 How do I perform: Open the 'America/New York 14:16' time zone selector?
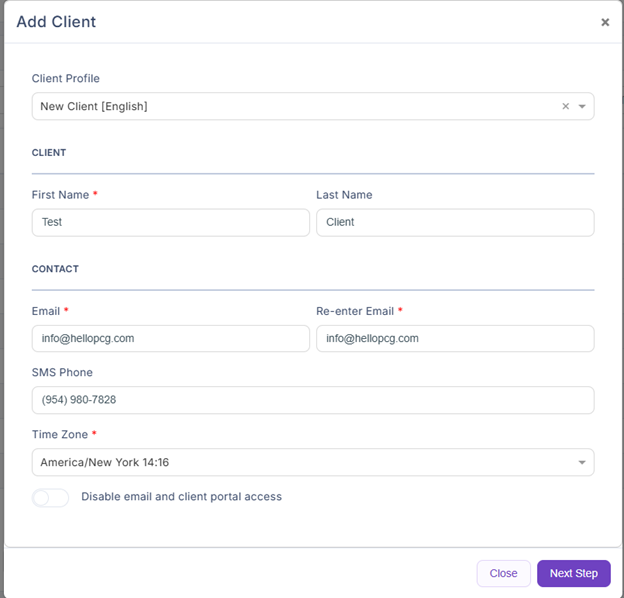[300, 462]
